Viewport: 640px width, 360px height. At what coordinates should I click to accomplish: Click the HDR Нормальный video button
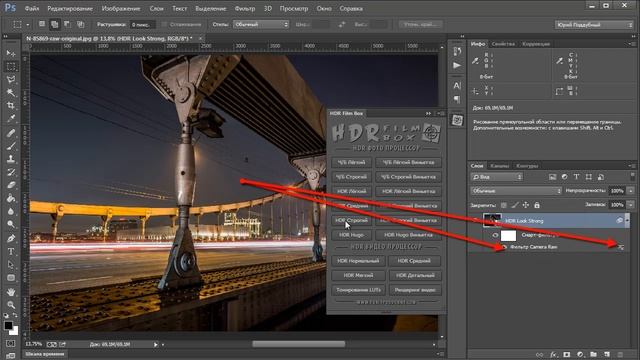tap(358, 261)
